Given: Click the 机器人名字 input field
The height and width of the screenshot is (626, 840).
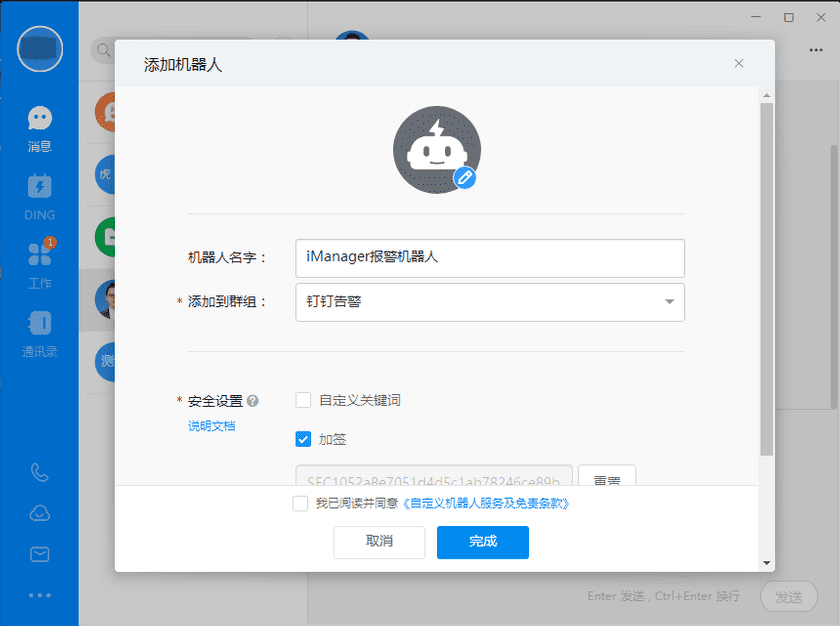Looking at the screenshot, I should click(x=489, y=257).
